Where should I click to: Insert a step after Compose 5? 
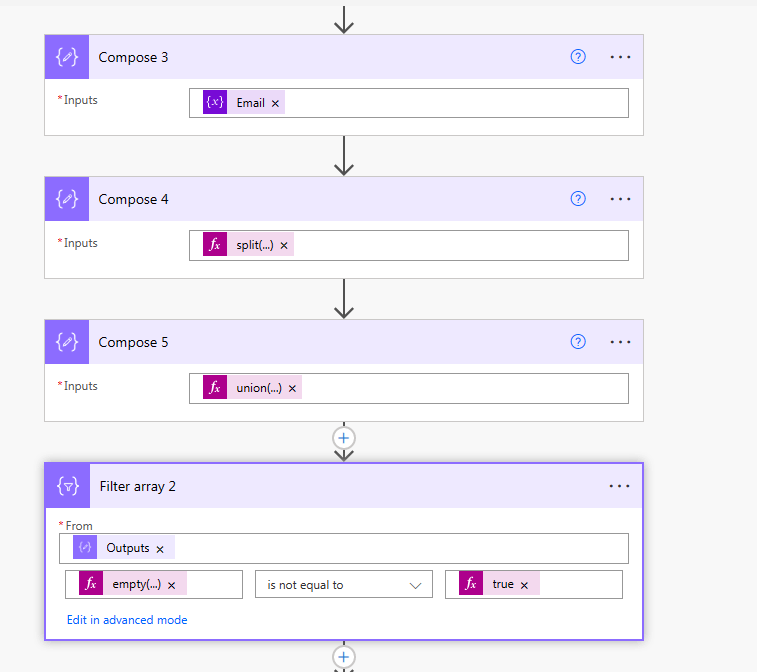coord(344,438)
